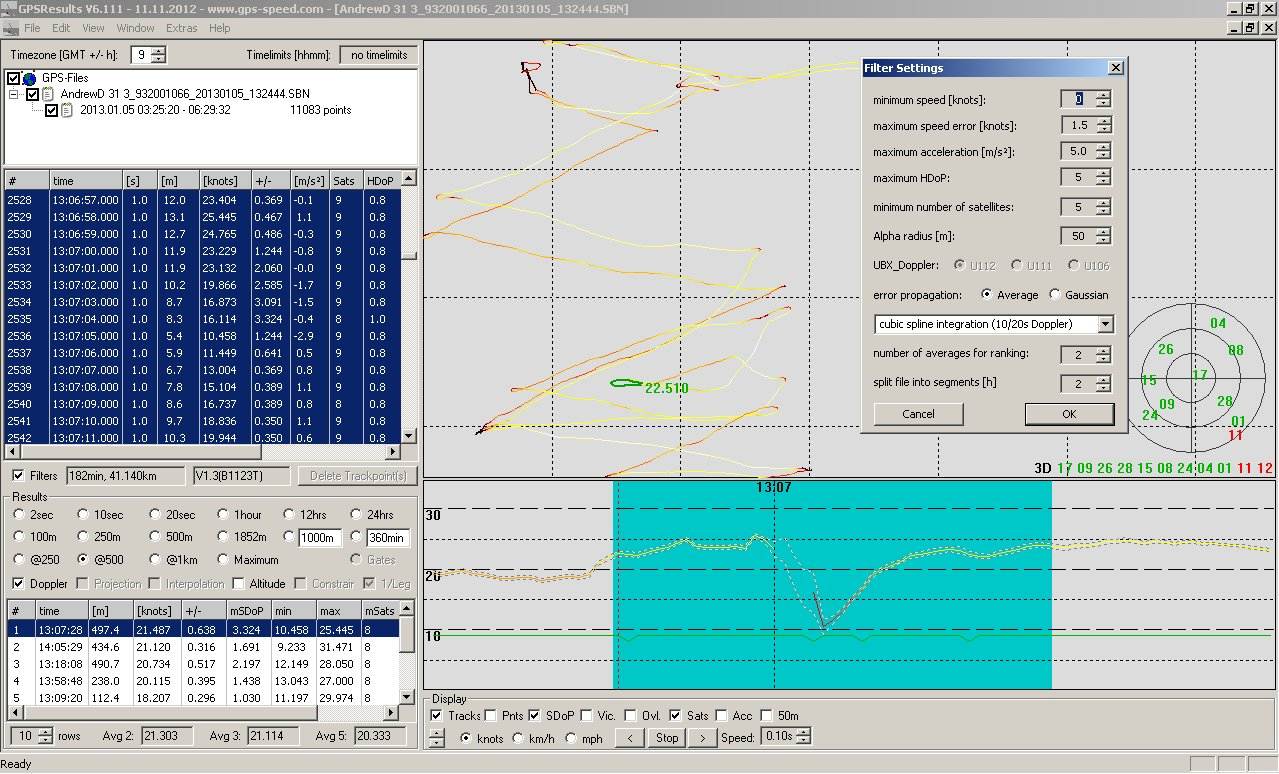The image size is (1279, 774).
Task: Click the previous frame arrow button
Action: coord(629,738)
